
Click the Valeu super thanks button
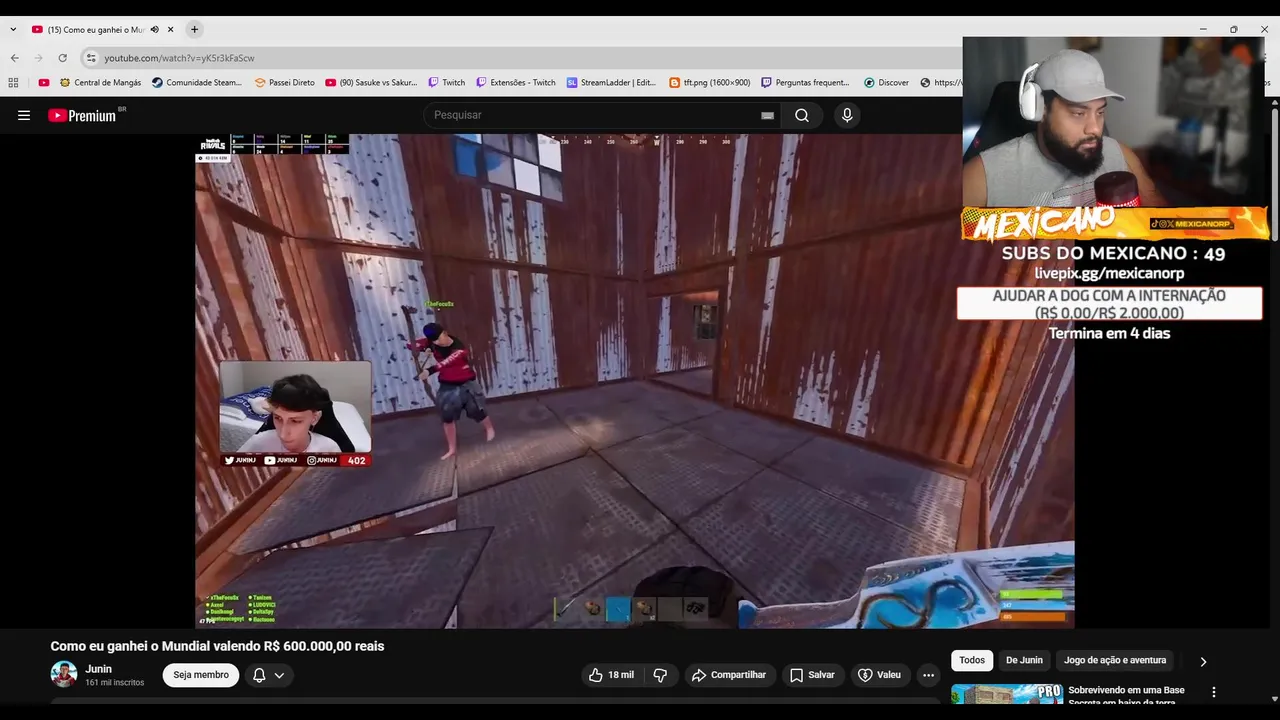[879, 675]
